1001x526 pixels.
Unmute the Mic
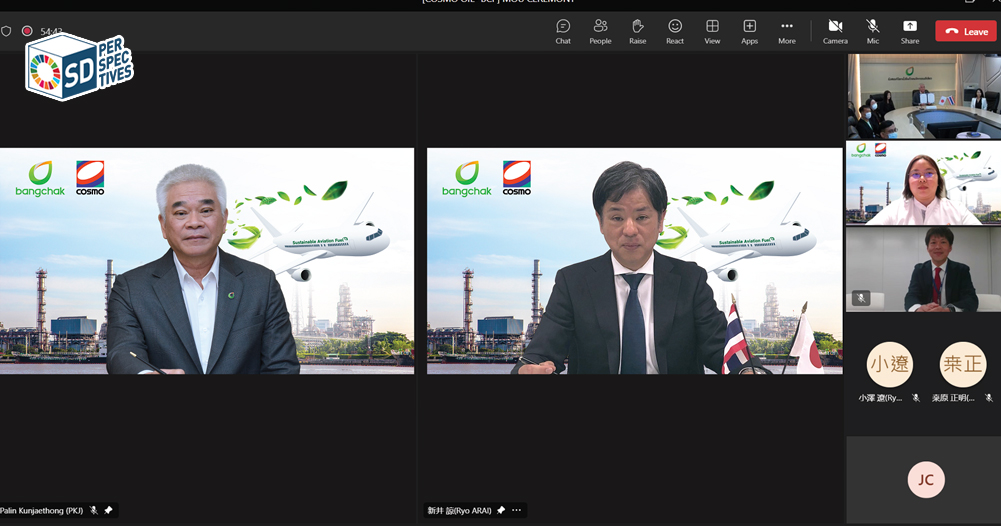point(873,31)
